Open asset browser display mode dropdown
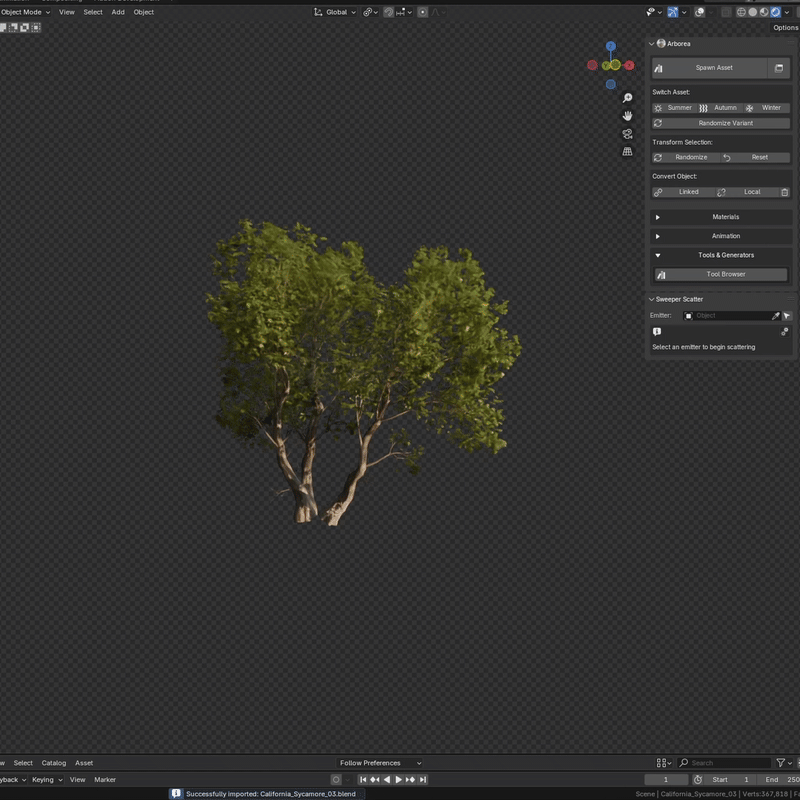The width and height of the screenshot is (800, 800). [x=664, y=763]
